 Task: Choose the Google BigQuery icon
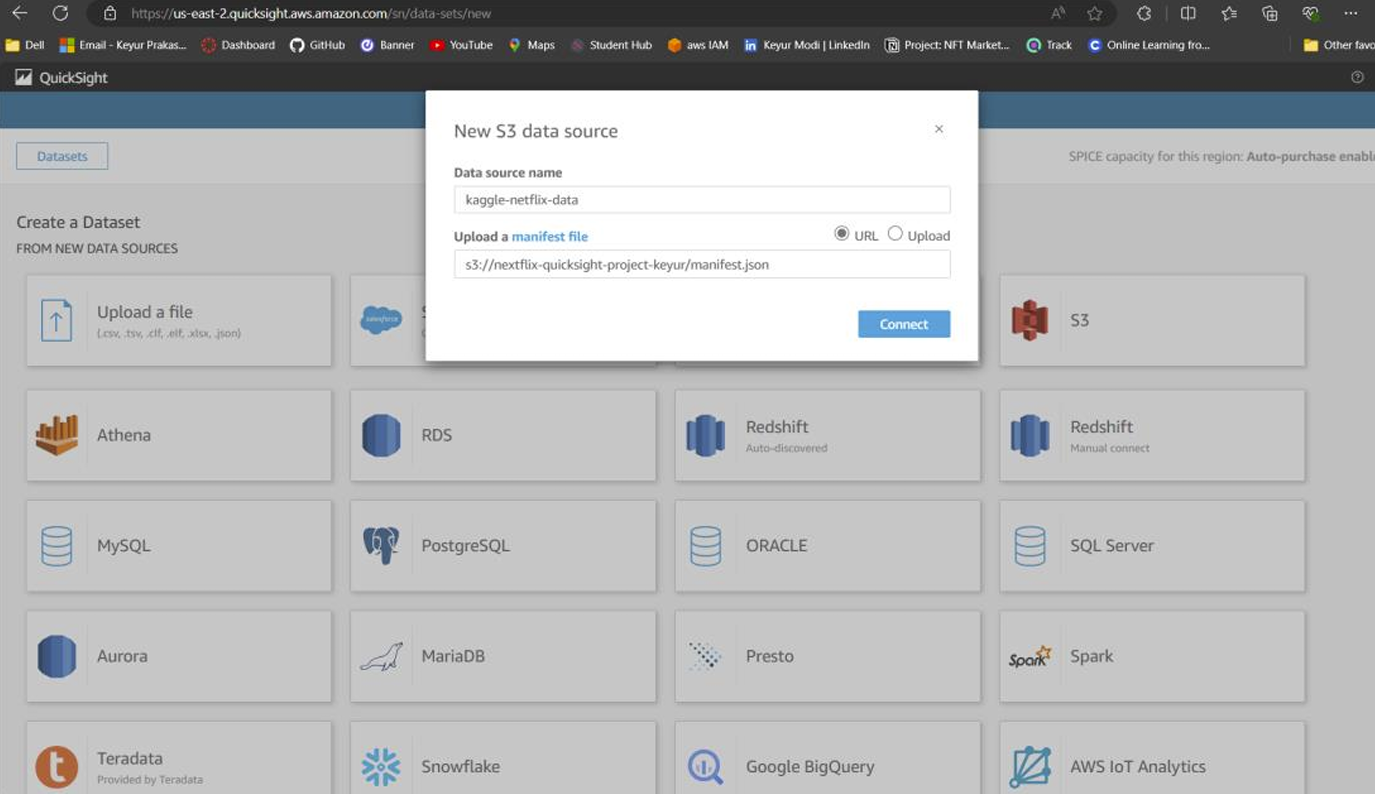coord(705,767)
